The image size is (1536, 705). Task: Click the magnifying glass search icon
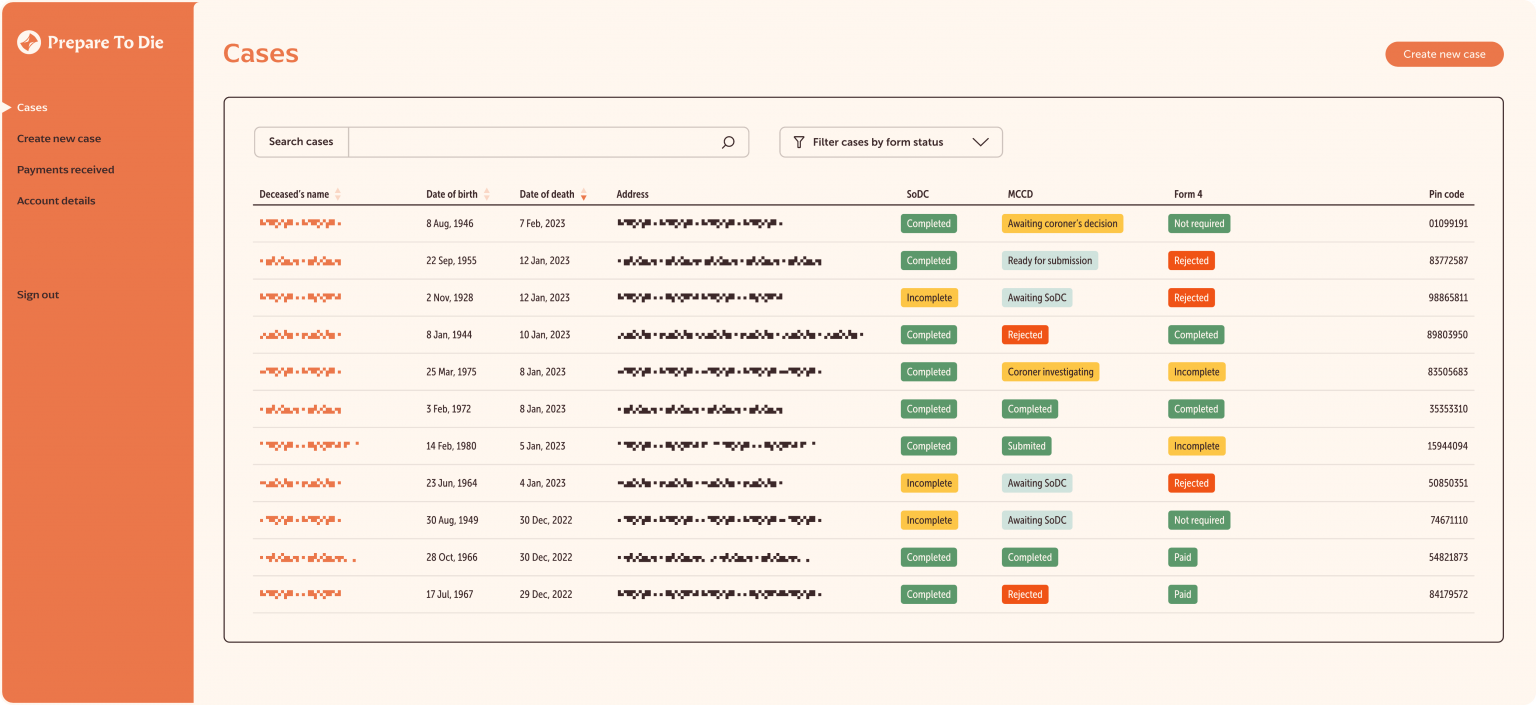[x=728, y=142]
